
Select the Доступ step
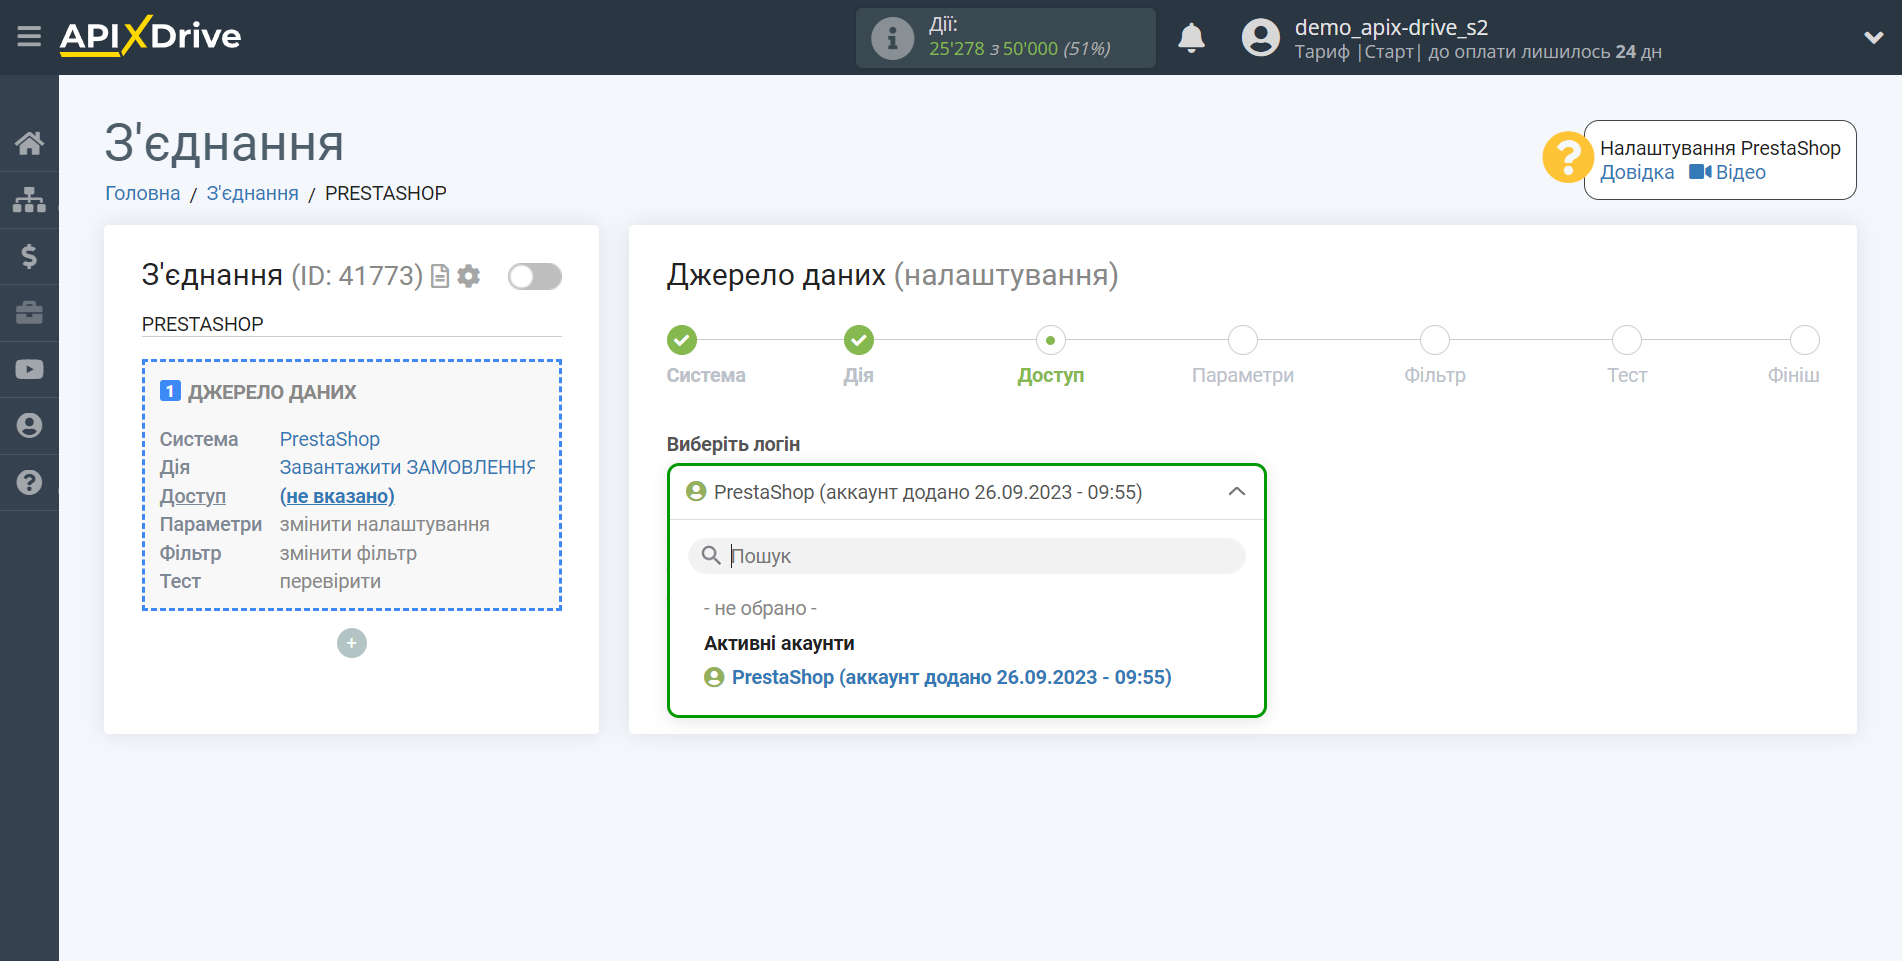pos(1050,341)
